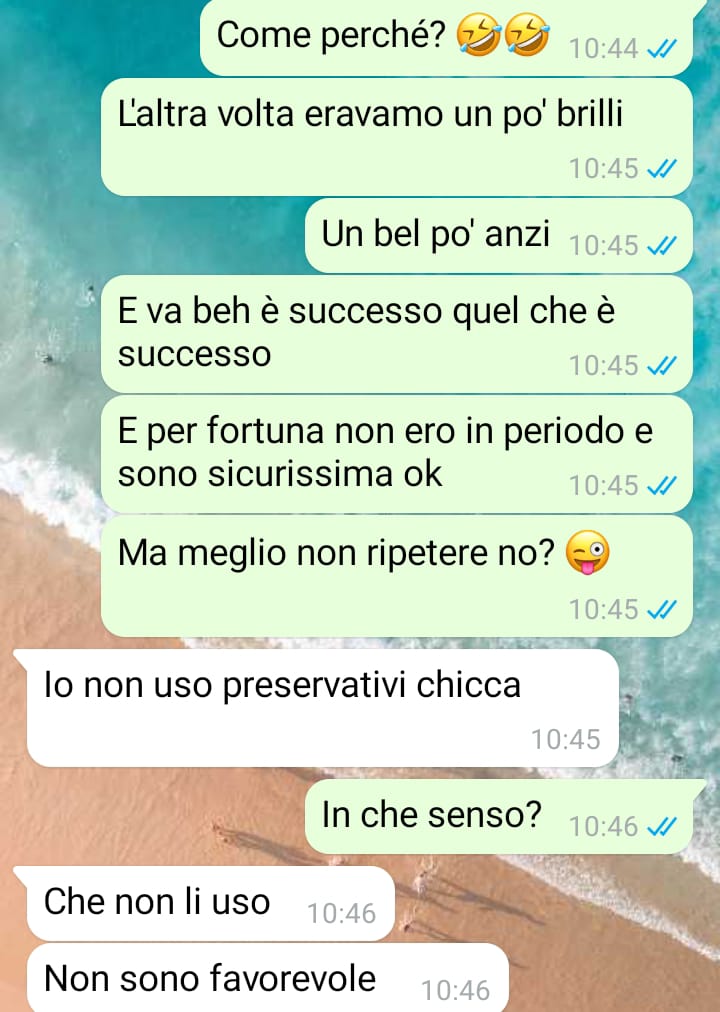720x1012 pixels.
Task: Tap the 'Come perché?' message bubble
Action: (x=446, y=37)
